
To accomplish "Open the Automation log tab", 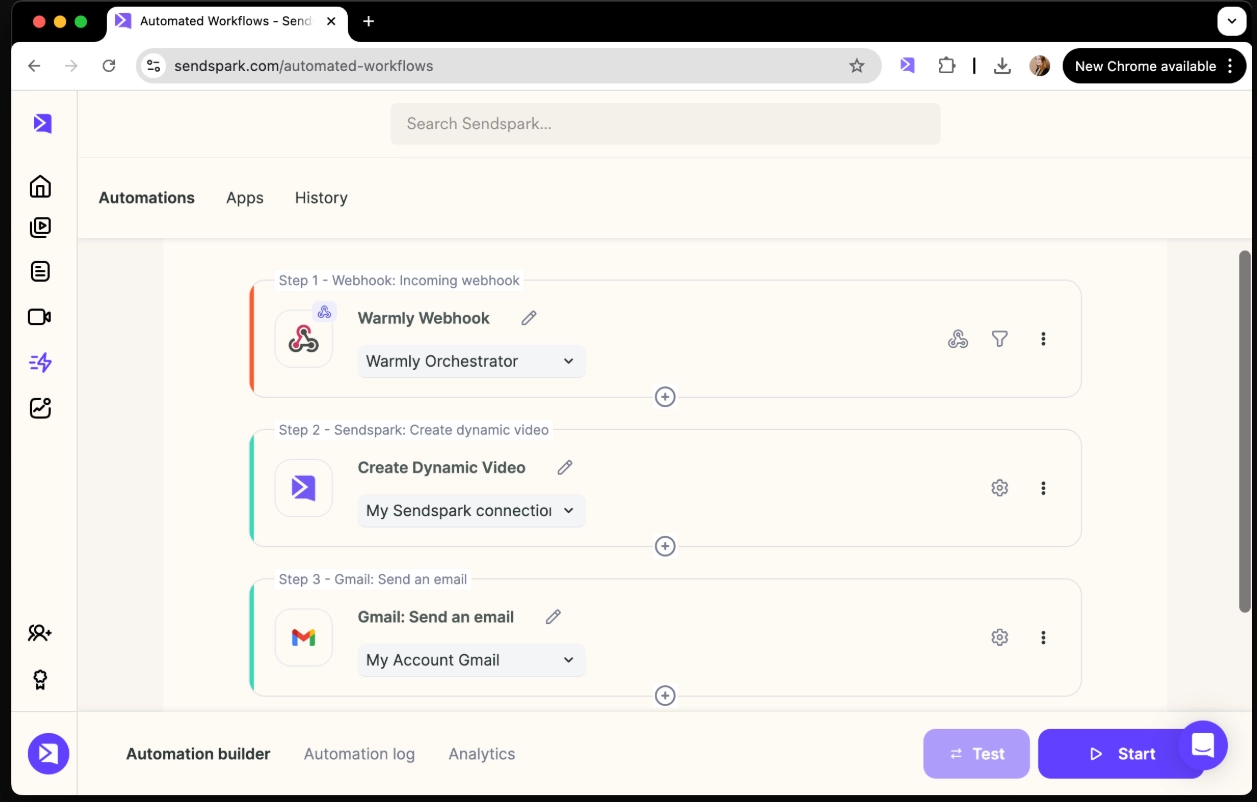I will point(359,754).
